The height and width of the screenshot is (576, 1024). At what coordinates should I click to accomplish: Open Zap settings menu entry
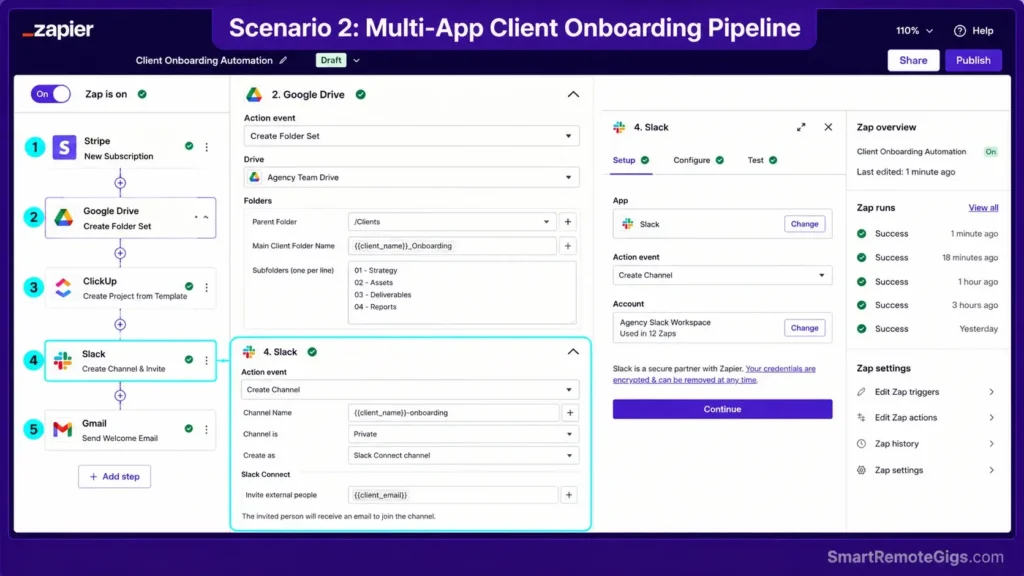pos(926,470)
